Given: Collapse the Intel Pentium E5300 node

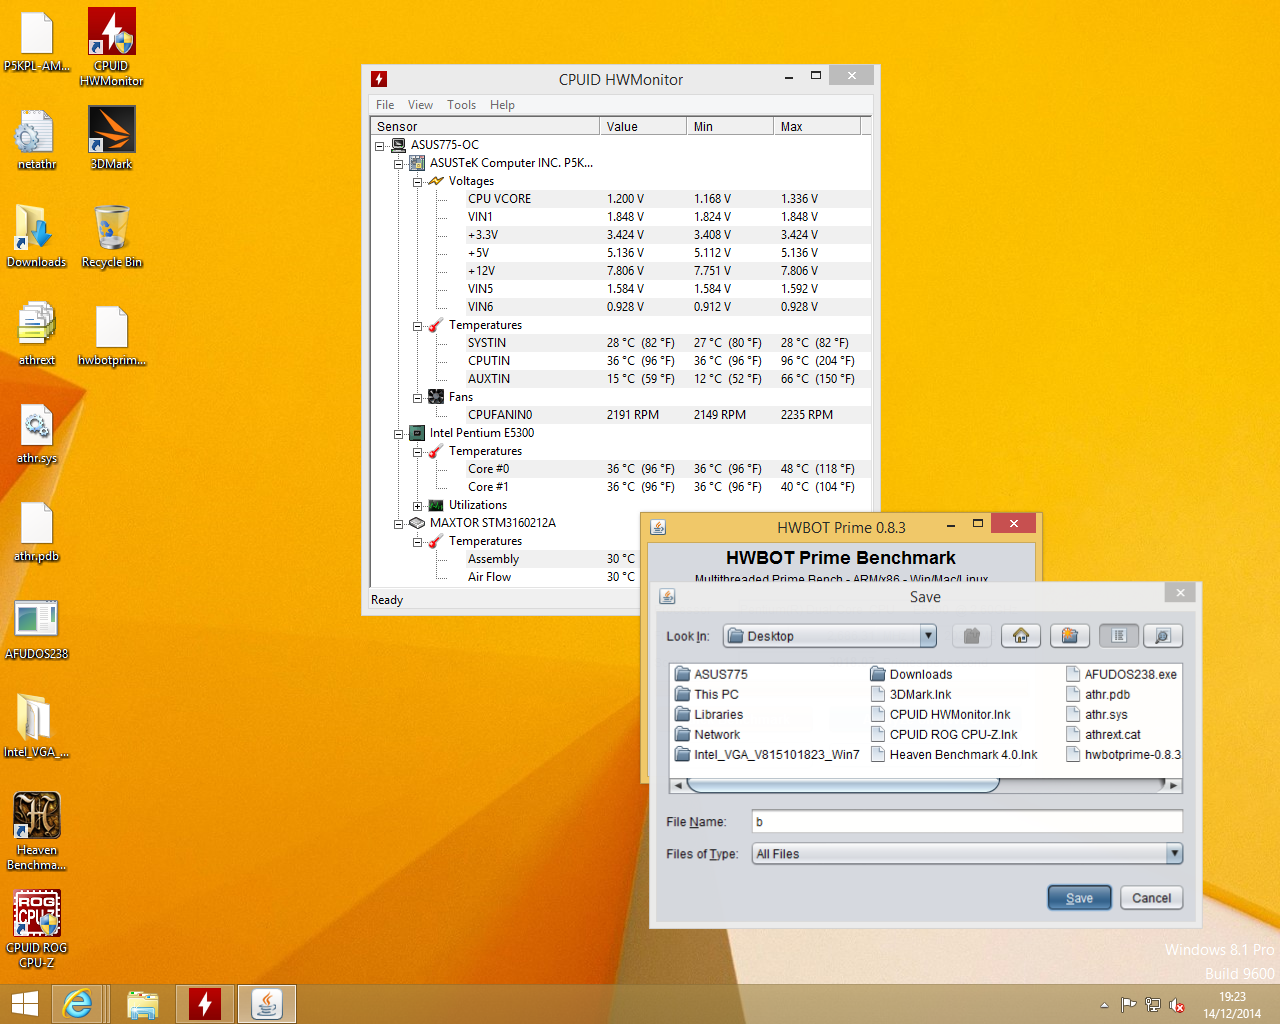Looking at the screenshot, I should click(x=398, y=434).
